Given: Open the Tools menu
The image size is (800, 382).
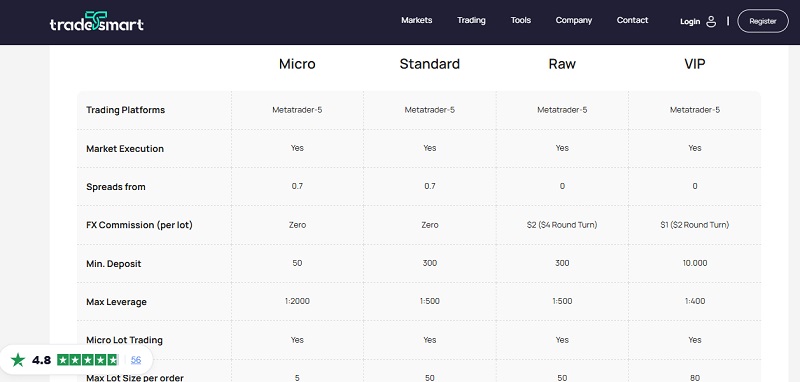Looking at the screenshot, I should click(x=520, y=20).
